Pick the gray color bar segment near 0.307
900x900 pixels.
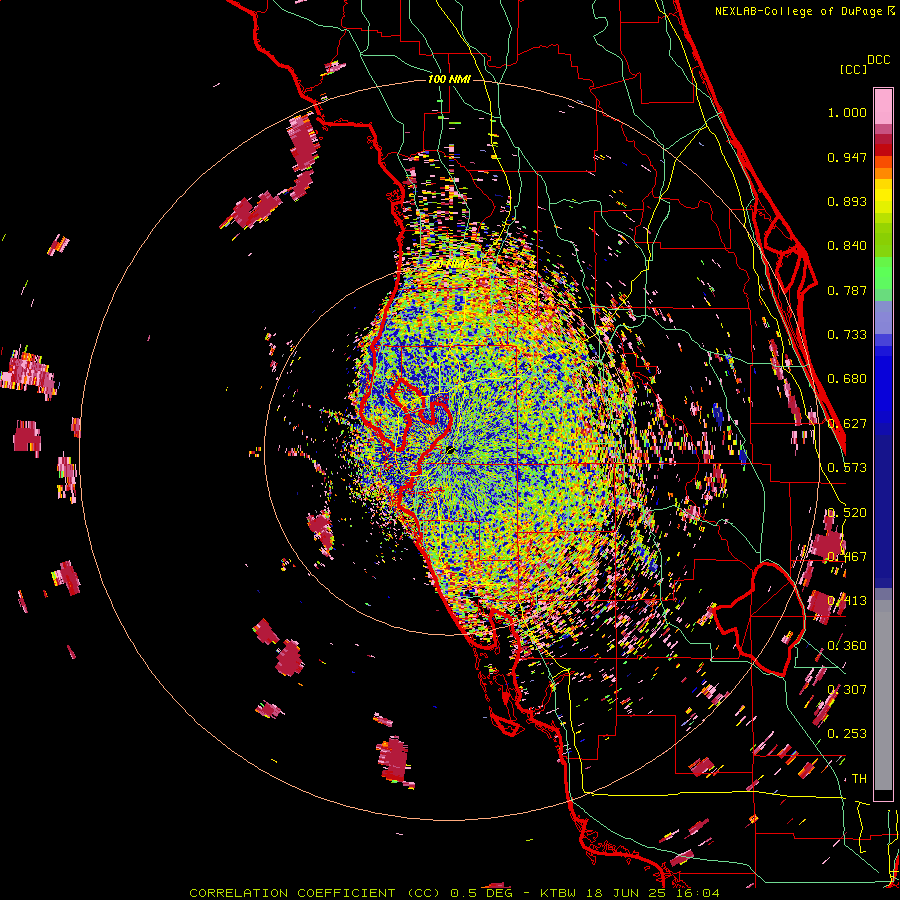point(883,695)
